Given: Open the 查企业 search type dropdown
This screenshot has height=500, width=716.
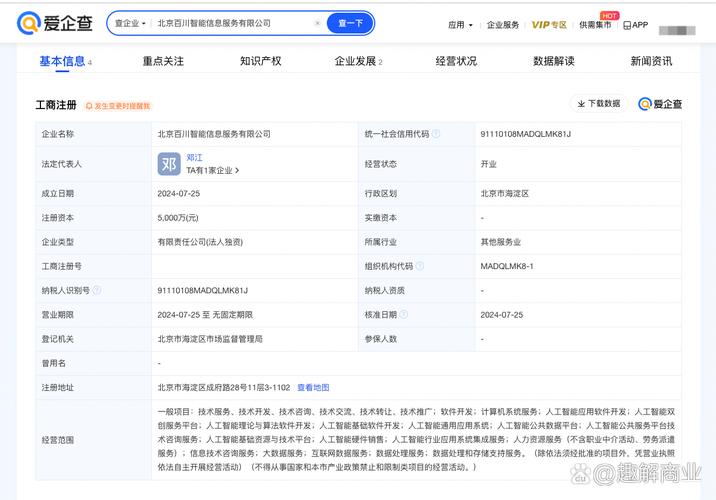Looking at the screenshot, I should click(x=130, y=23).
